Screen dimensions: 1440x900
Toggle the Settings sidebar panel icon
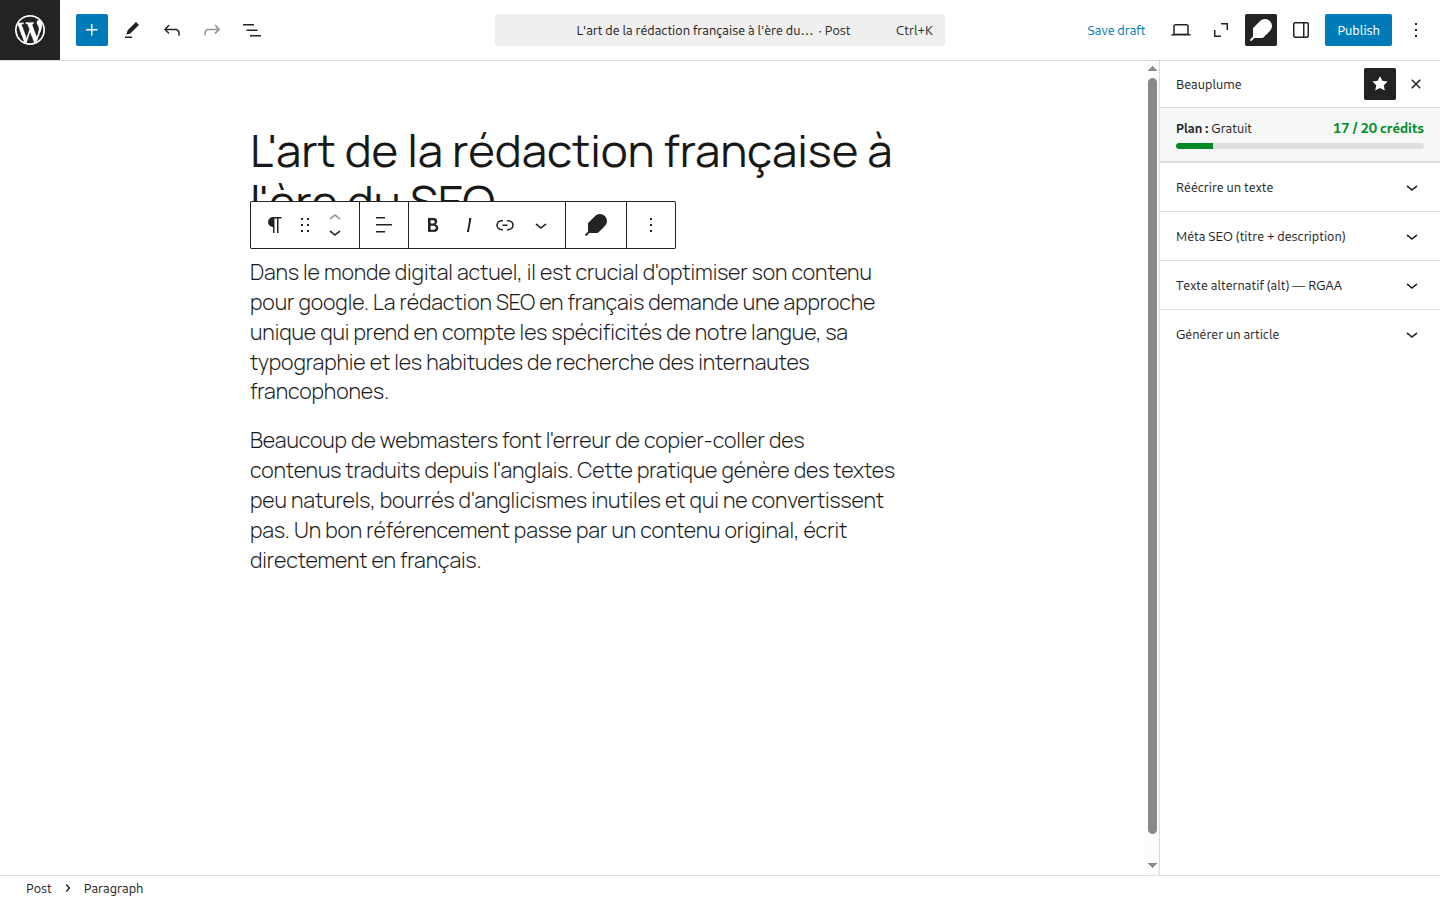[1301, 30]
